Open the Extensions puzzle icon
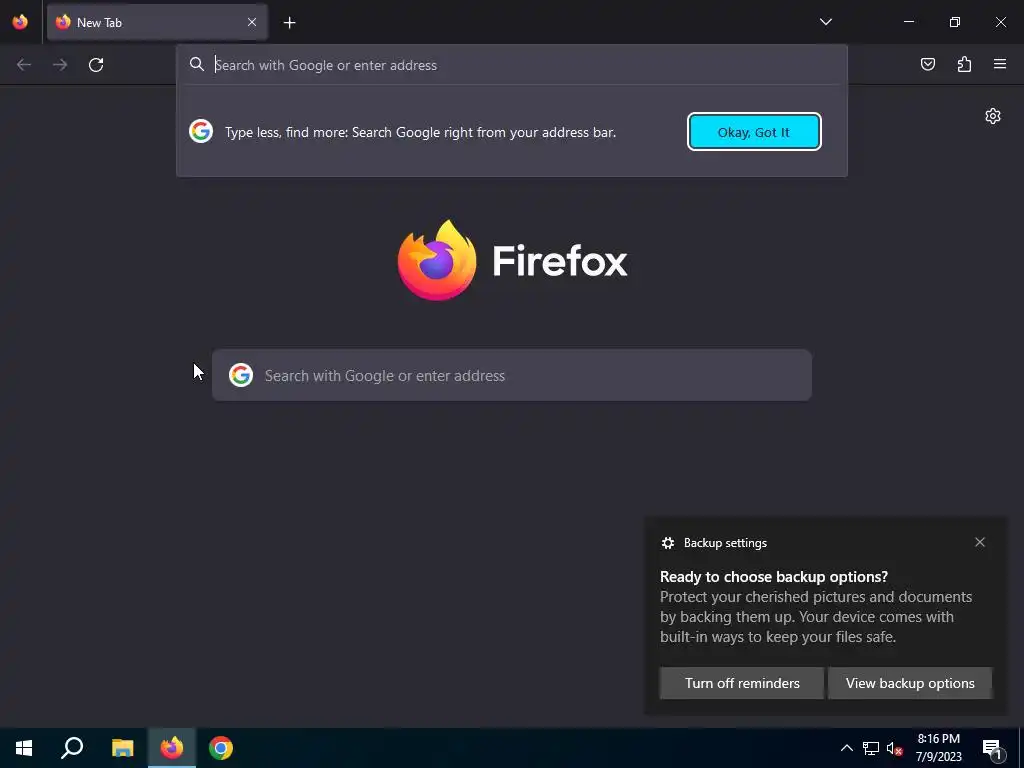Screen dimensions: 1024x768 pos(964,64)
